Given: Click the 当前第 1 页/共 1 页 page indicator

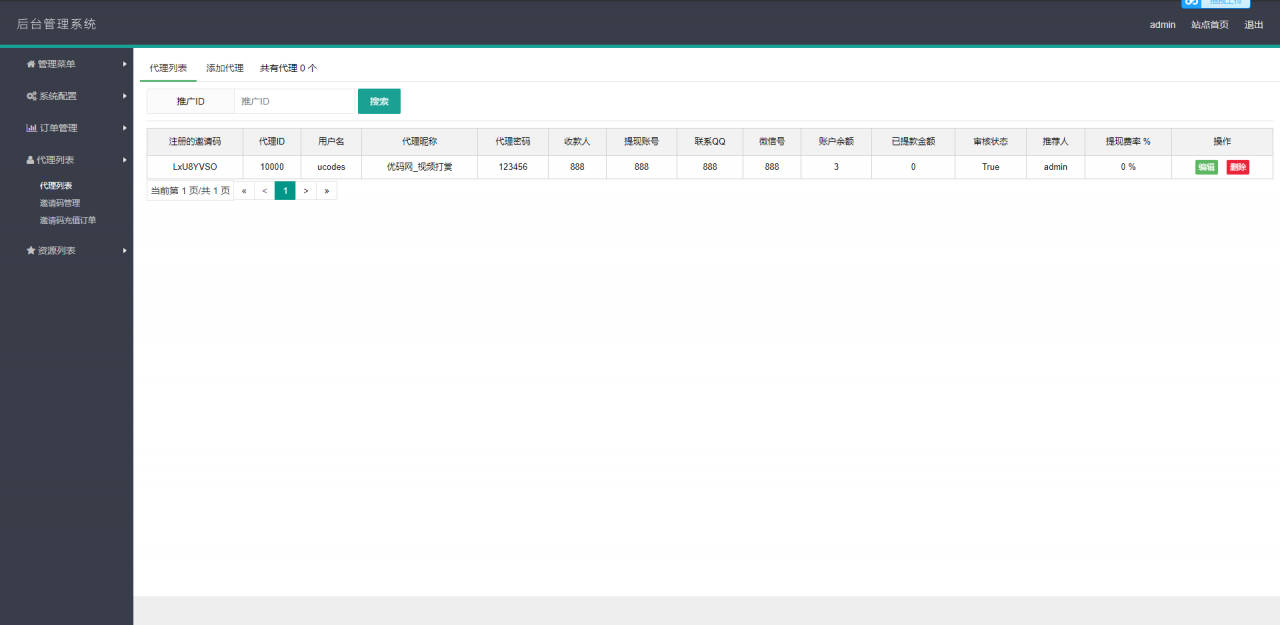Looking at the screenshot, I should coord(190,191).
